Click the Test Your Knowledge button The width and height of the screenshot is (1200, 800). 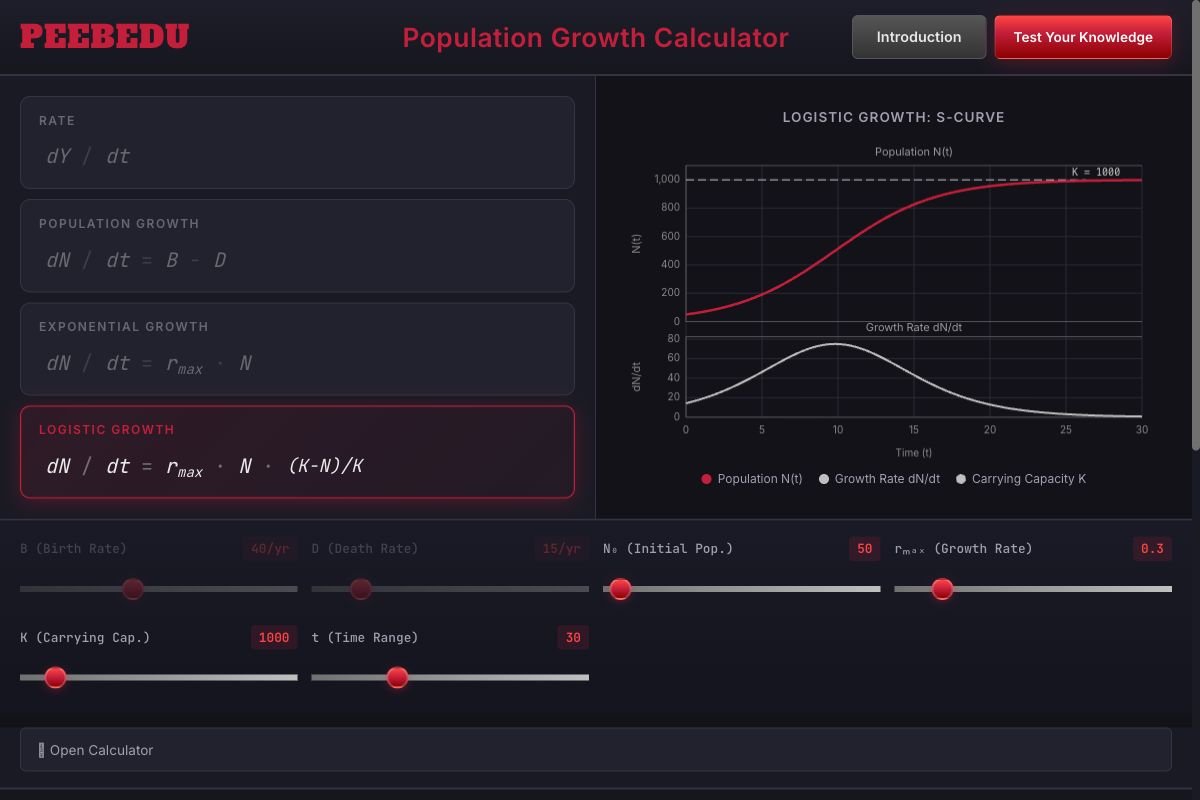[x=1083, y=36]
